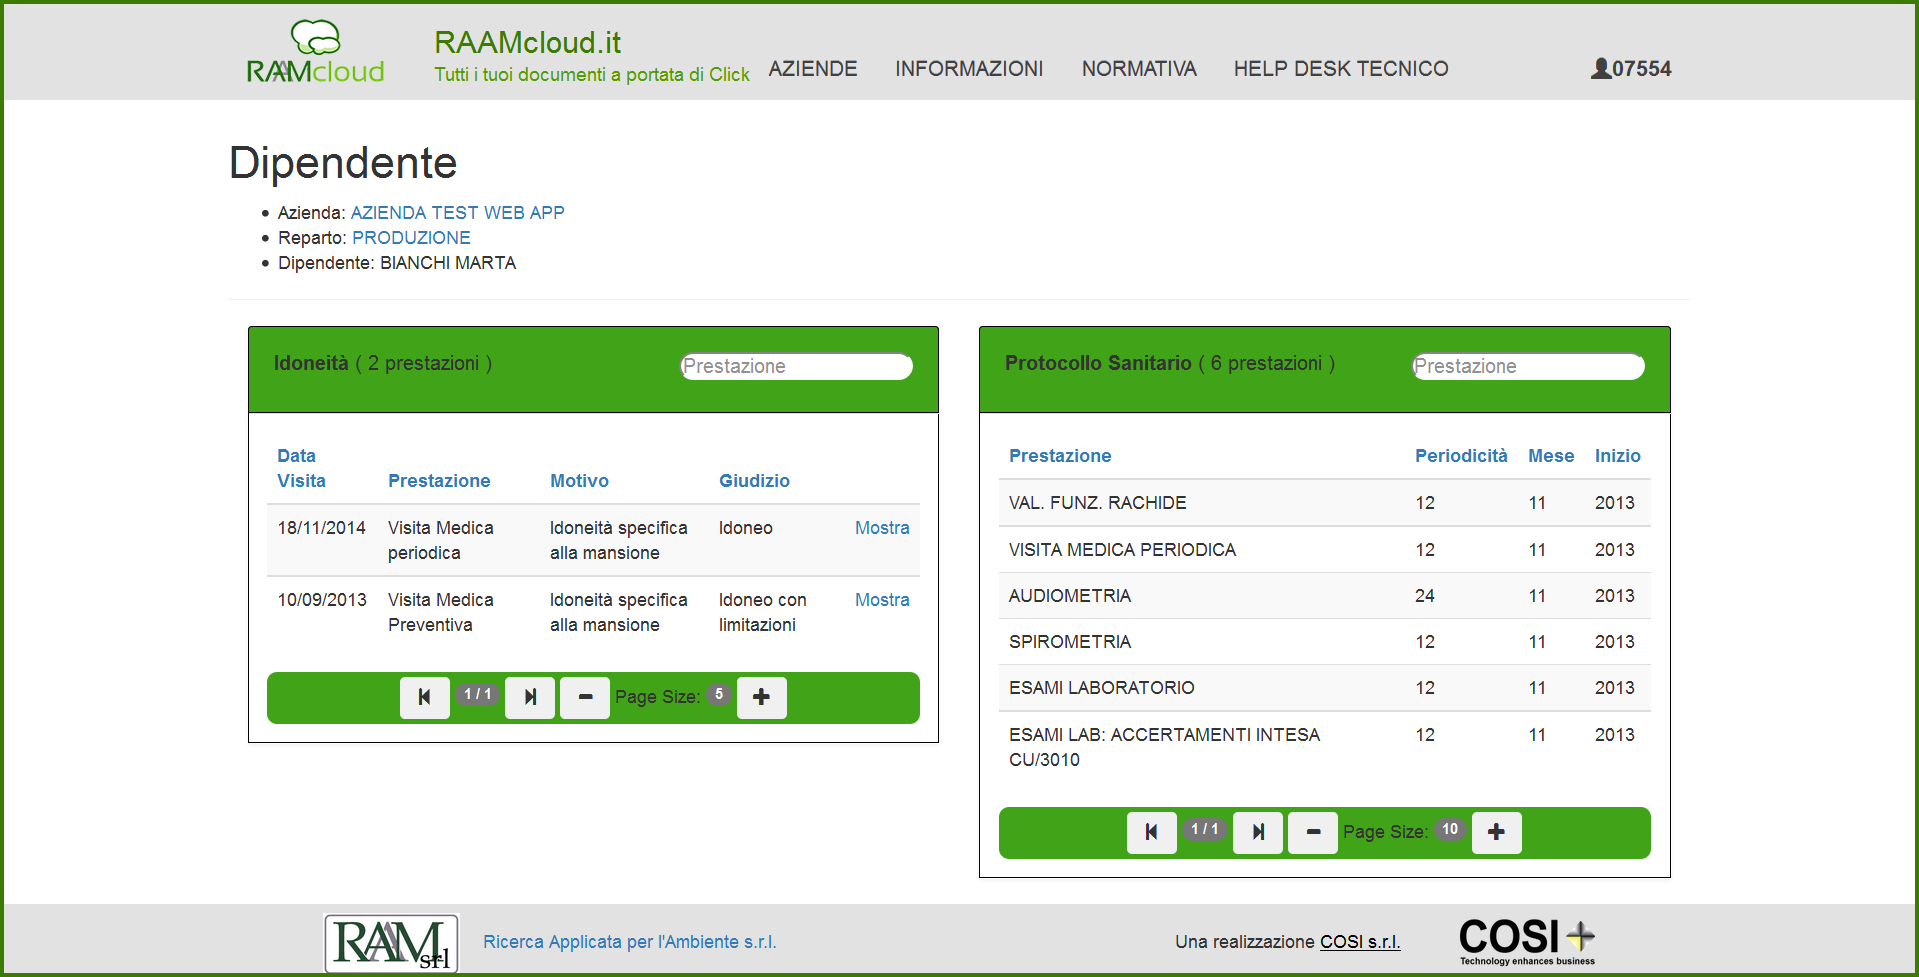This screenshot has height=977, width=1919.
Task: Open the INFORMAZIONI menu
Action: pos(969,68)
